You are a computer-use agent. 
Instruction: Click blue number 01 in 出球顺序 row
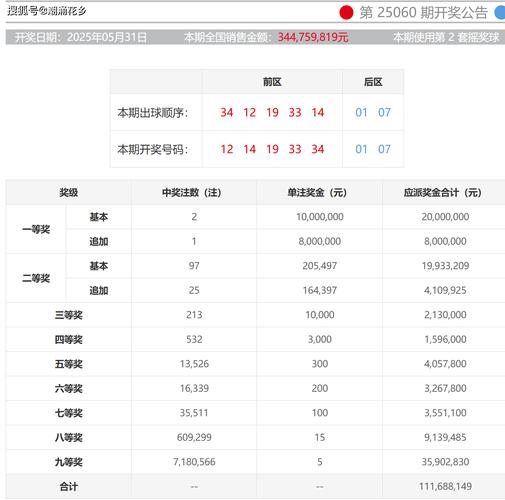361,112
